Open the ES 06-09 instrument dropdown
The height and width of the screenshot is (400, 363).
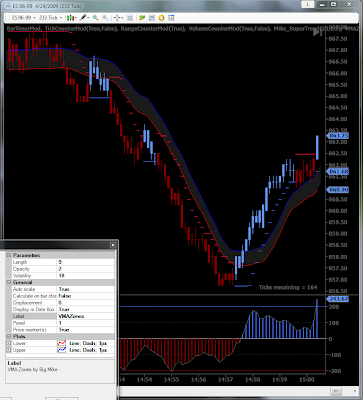[24, 18]
